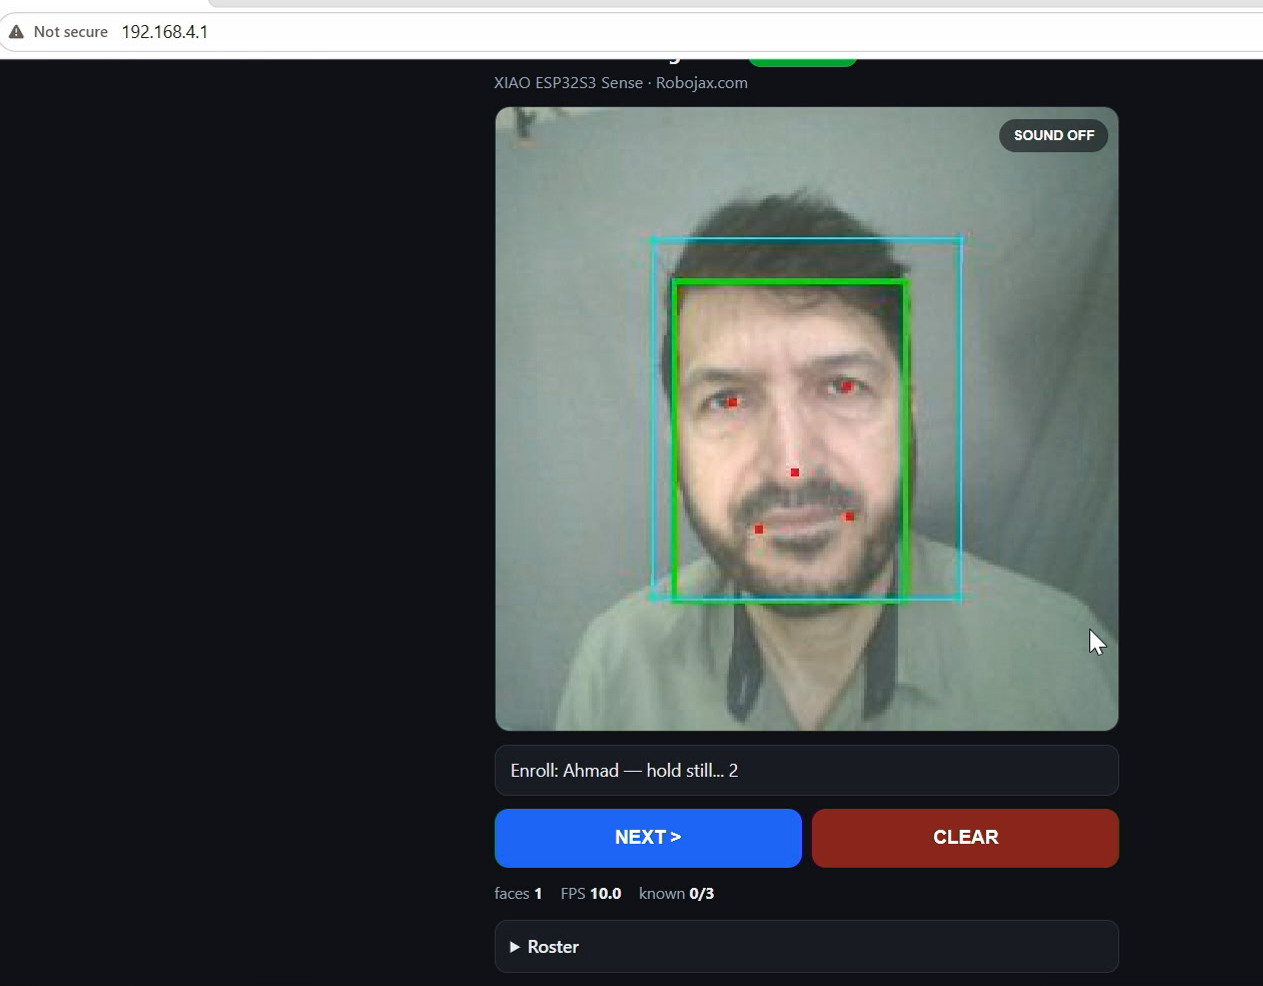Click the red CLEAR button
This screenshot has width=1263, height=986.
pos(965,838)
